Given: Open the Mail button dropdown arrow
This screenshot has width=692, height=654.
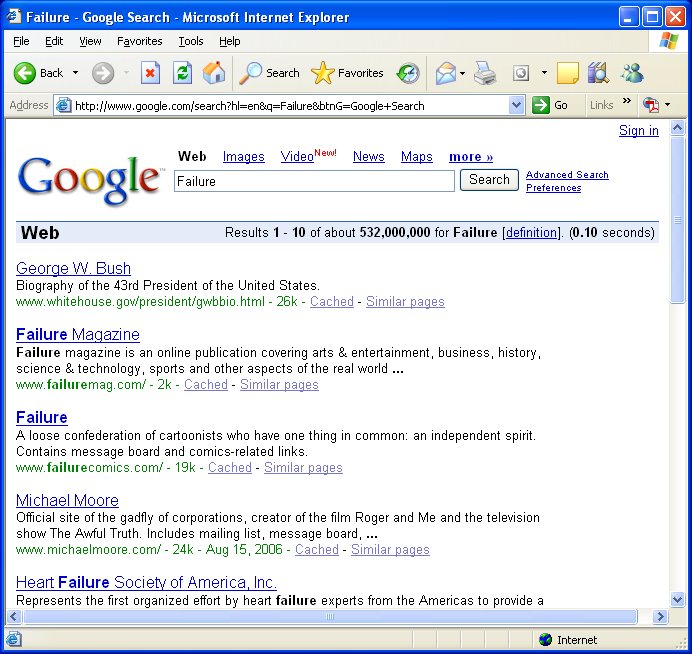Looking at the screenshot, I should click(x=463, y=73).
